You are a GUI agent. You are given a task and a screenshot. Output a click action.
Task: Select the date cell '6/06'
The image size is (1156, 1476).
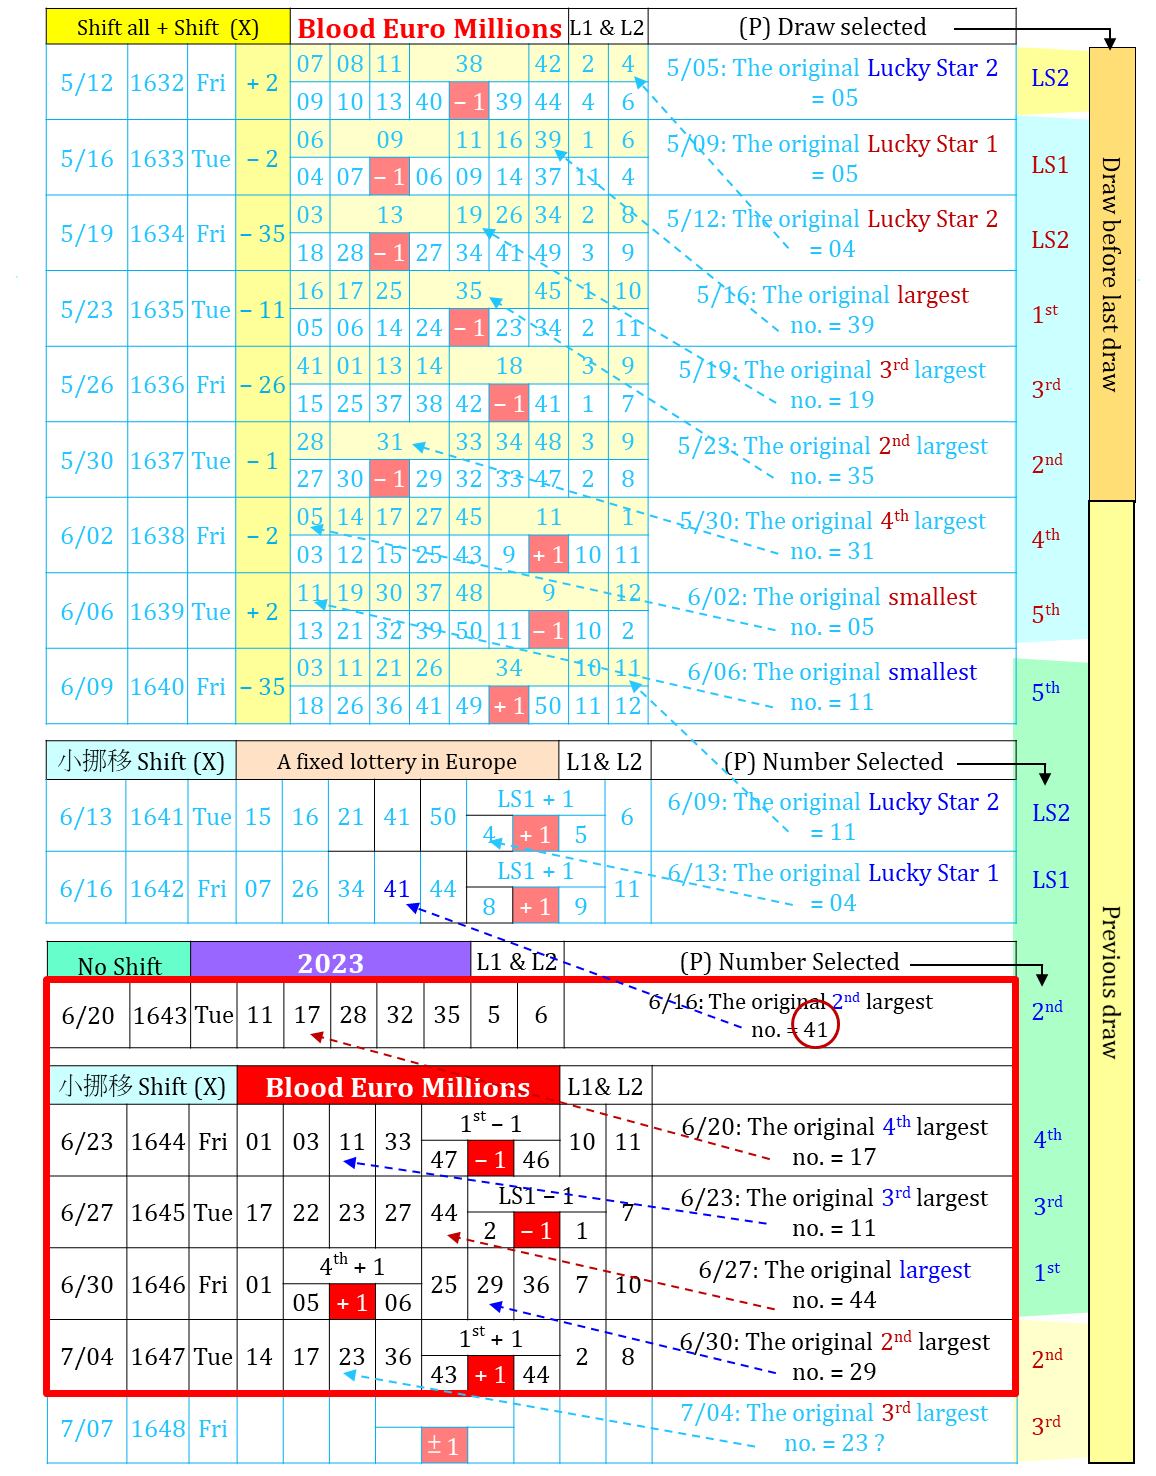click(87, 612)
